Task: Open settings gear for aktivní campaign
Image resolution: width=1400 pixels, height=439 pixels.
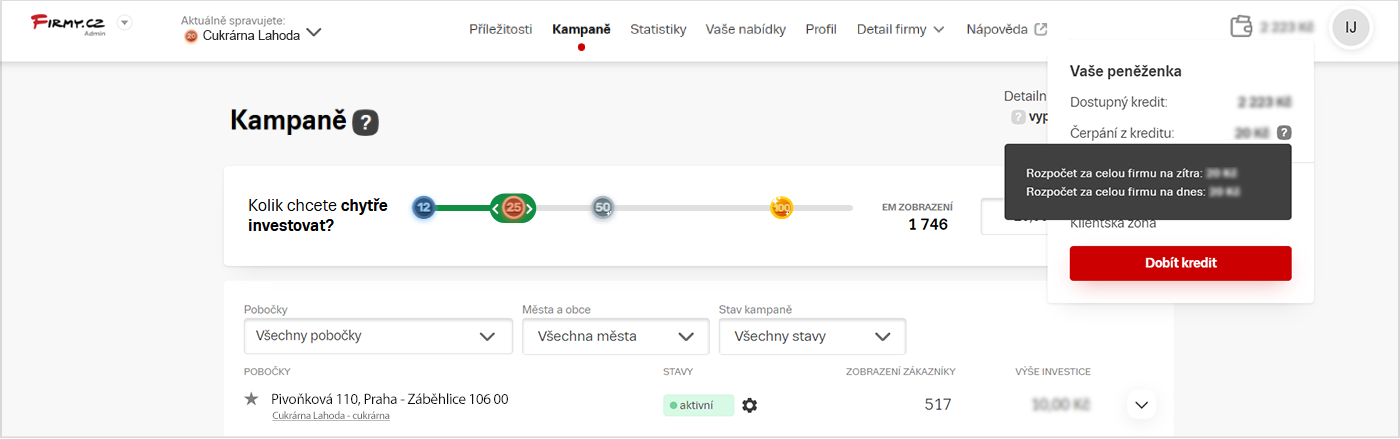Action: [750, 405]
